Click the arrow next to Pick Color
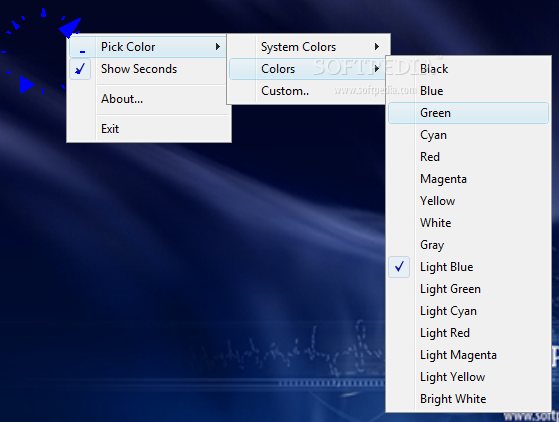Viewport: 559px width, 422px height. coord(217,47)
